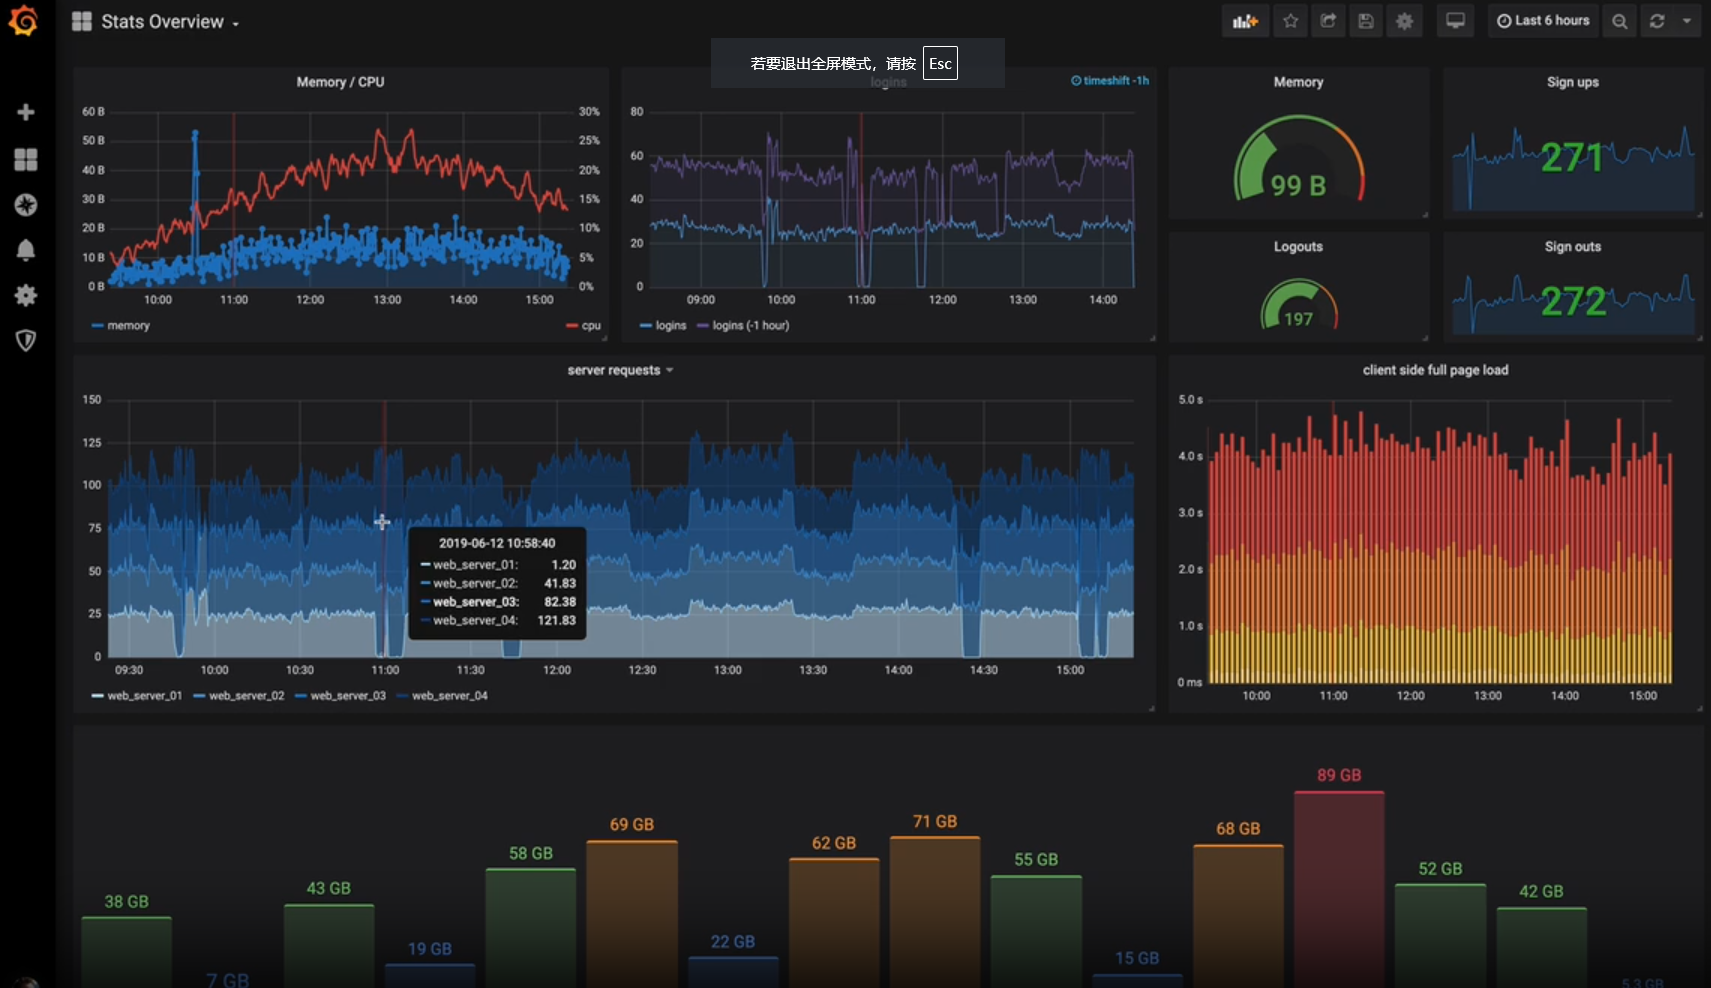Open the Alerting bell icon in sidebar

click(x=26, y=250)
